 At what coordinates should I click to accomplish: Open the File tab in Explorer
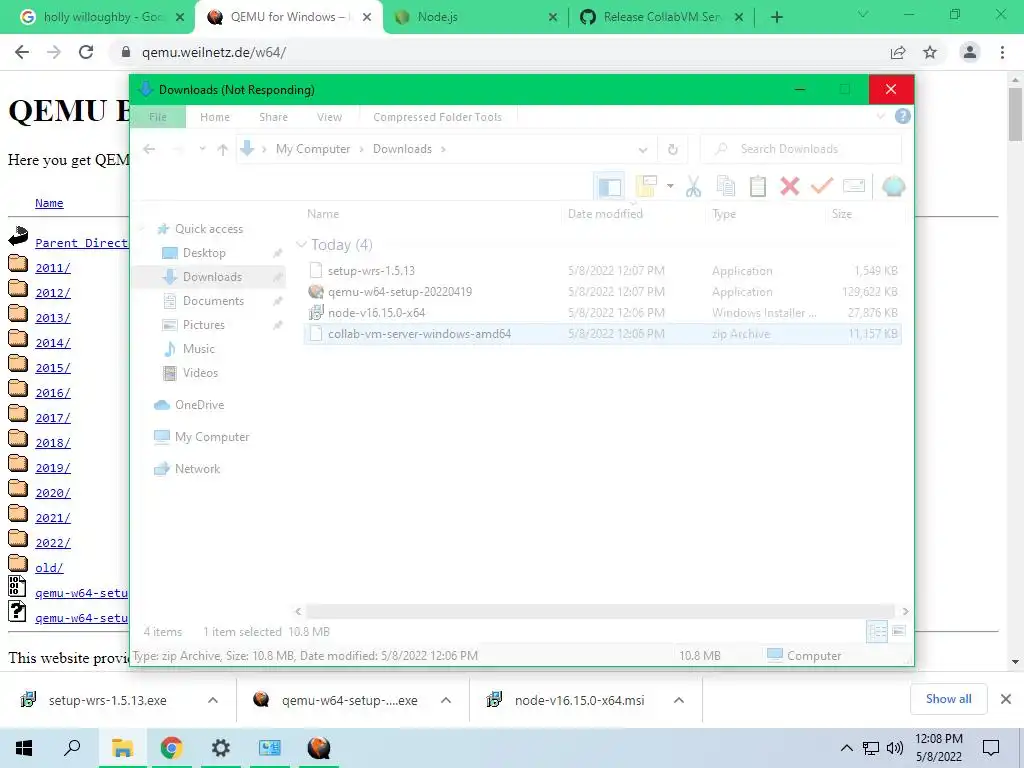pyautogui.click(x=158, y=117)
